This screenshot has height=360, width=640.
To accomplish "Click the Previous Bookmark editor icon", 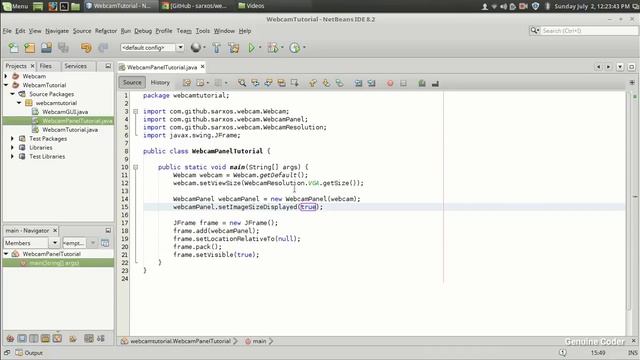I will coord(313,83).
